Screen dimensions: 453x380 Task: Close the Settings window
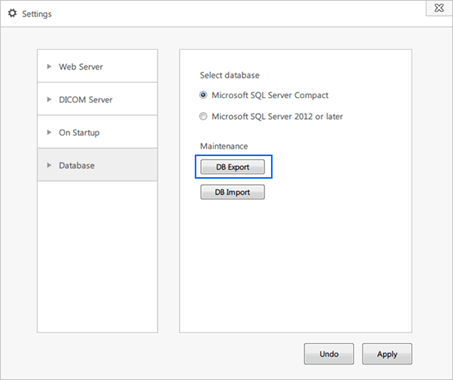click(x=439, y=8)
